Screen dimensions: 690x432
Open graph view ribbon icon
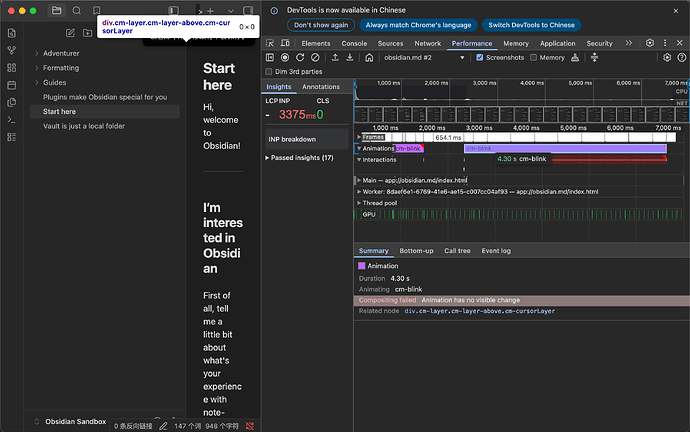coord(12,51)
